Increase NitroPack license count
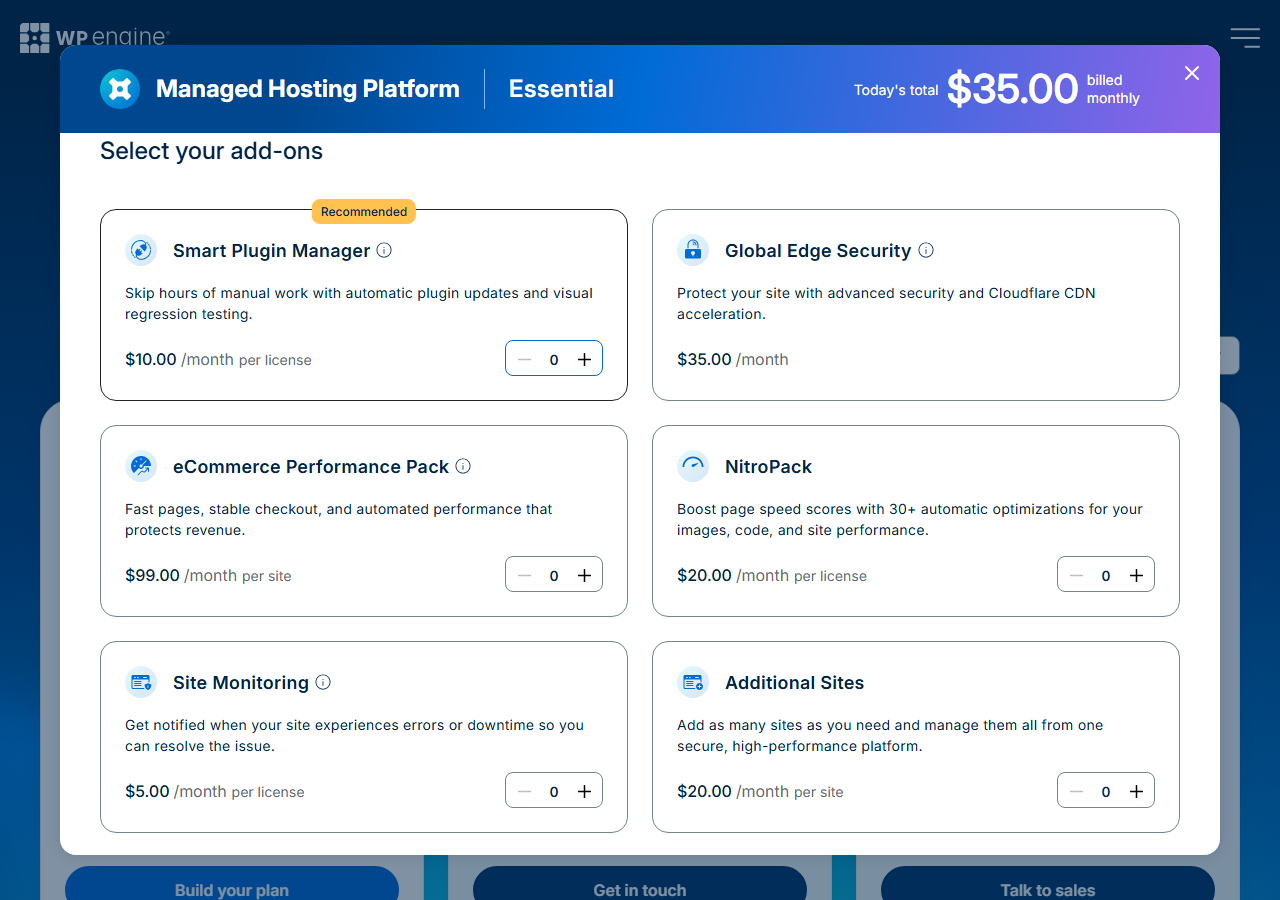Image resolution: width=1280 pixels, height=900 pixels. [1137, 575]
